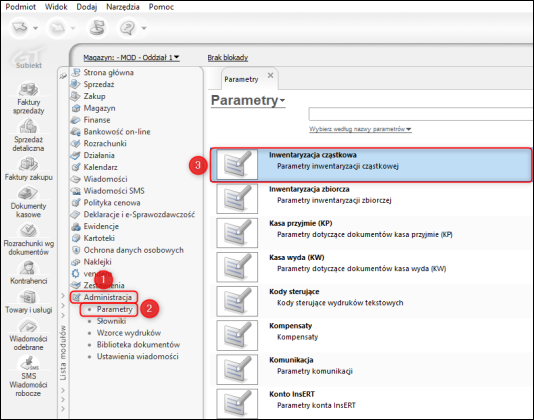Select Inwentaryzacja zbiorcza parameters entry
Viewport: 534px width, 420px height.
pos(371,199)
